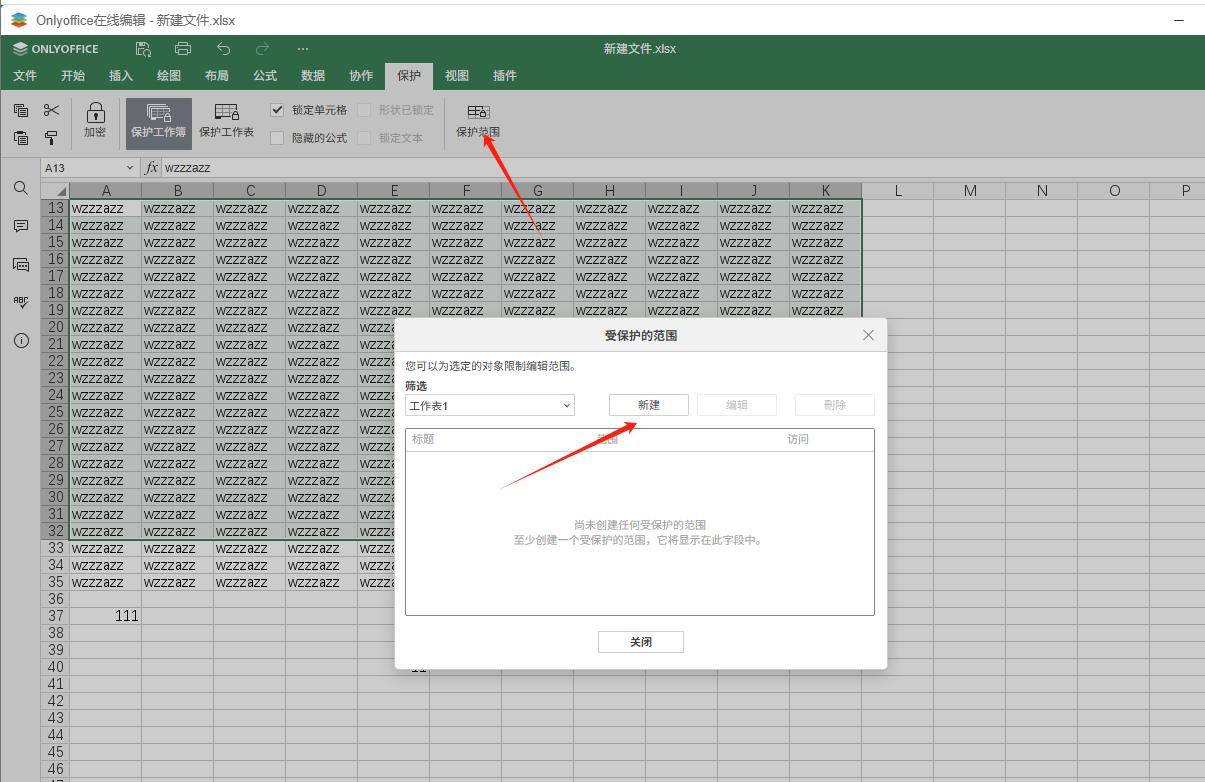Click the 关闭 button in the dialog

click(x=641, y=642)
